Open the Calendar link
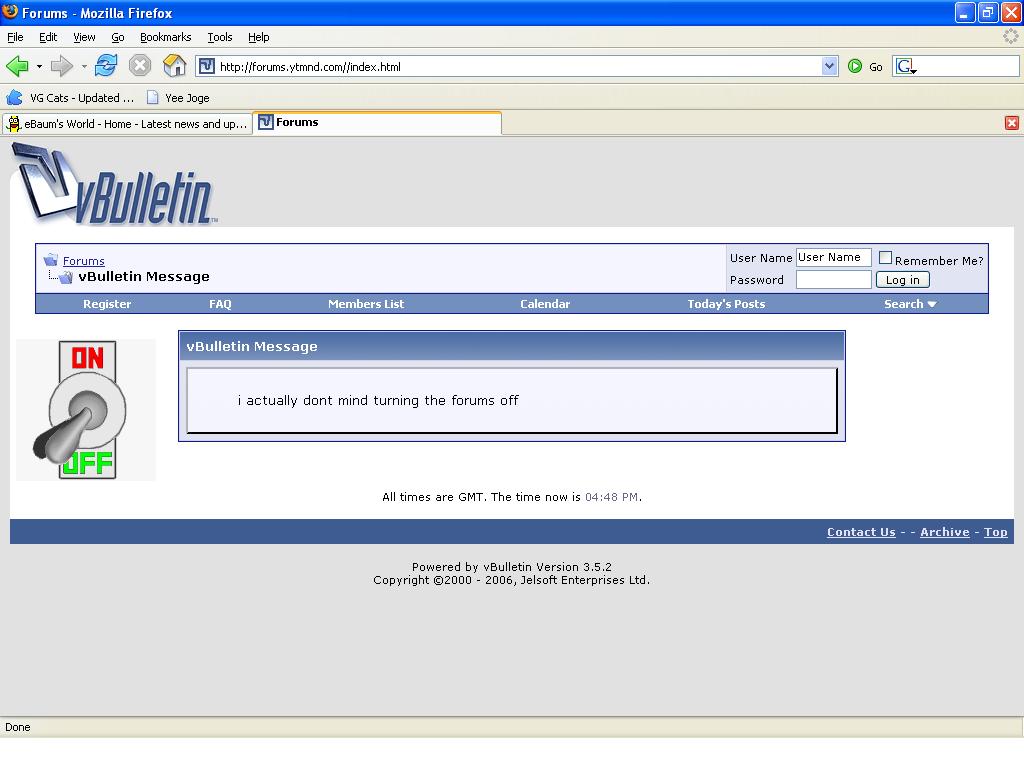 (545, 304)
